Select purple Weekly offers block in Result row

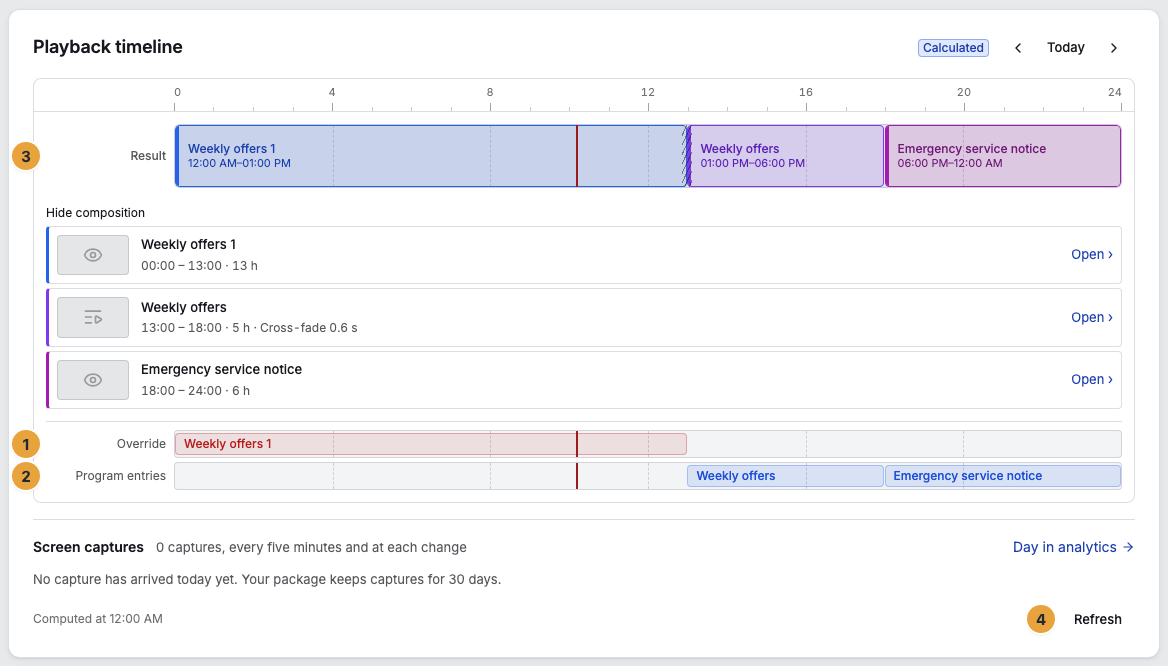point(786,156)
